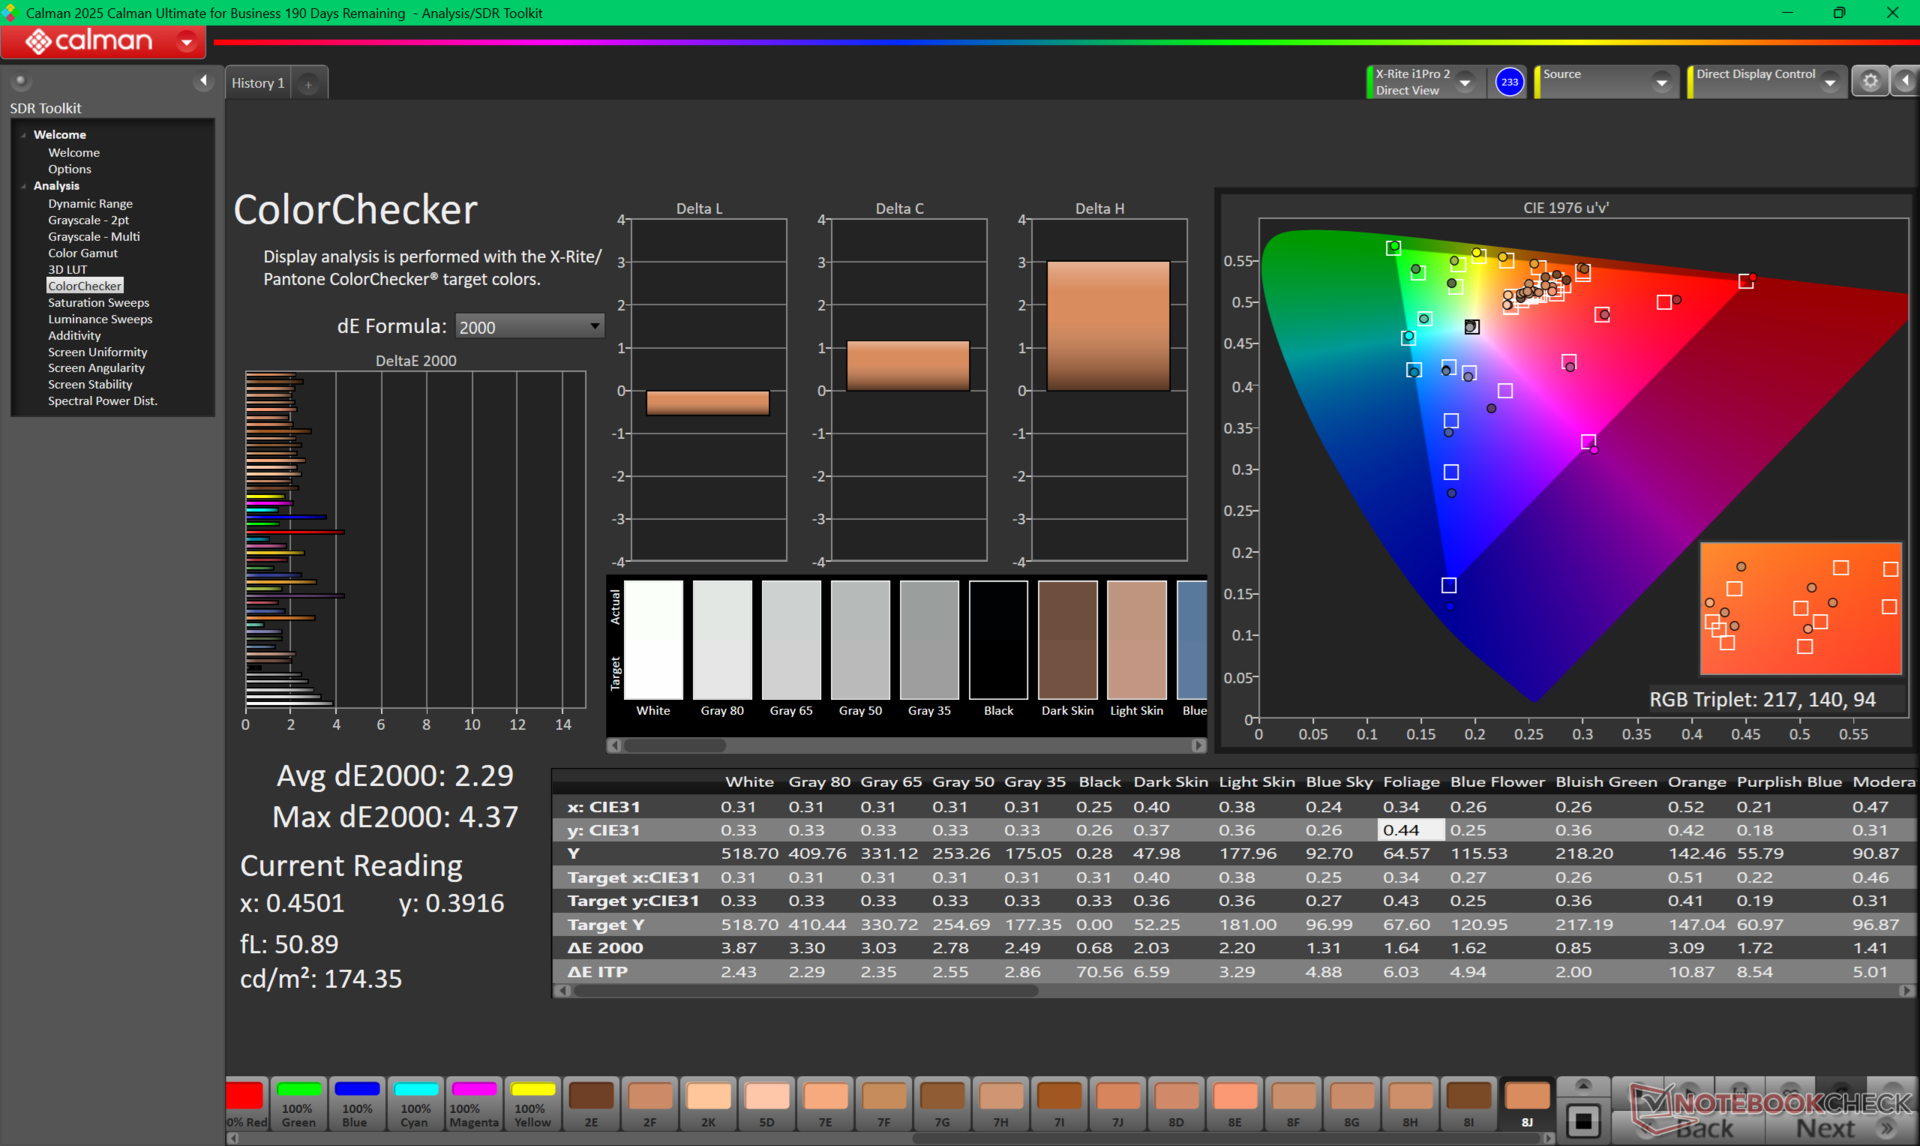Open the settings gear icon
Viewport: 1920px width, 1146px height.
pos(1870,82)
